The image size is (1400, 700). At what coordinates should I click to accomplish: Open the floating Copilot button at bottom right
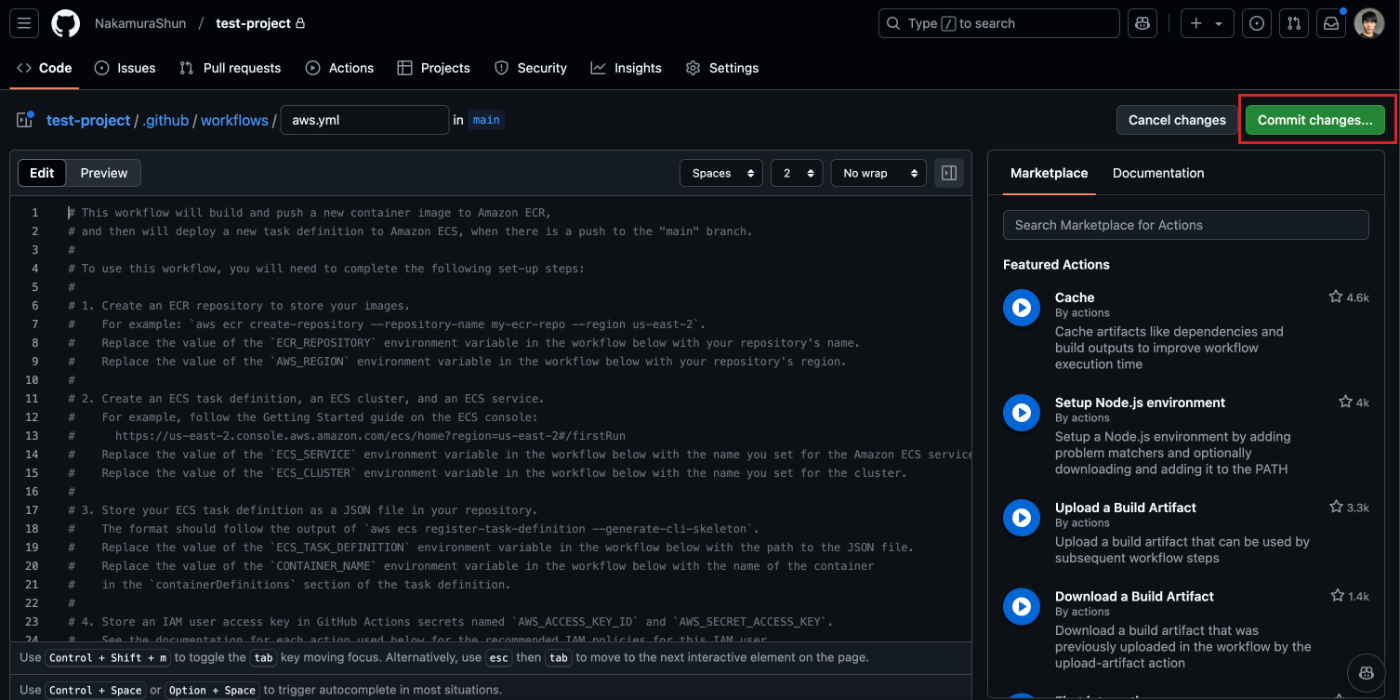pyautogui.click(x=1366, y=671)
